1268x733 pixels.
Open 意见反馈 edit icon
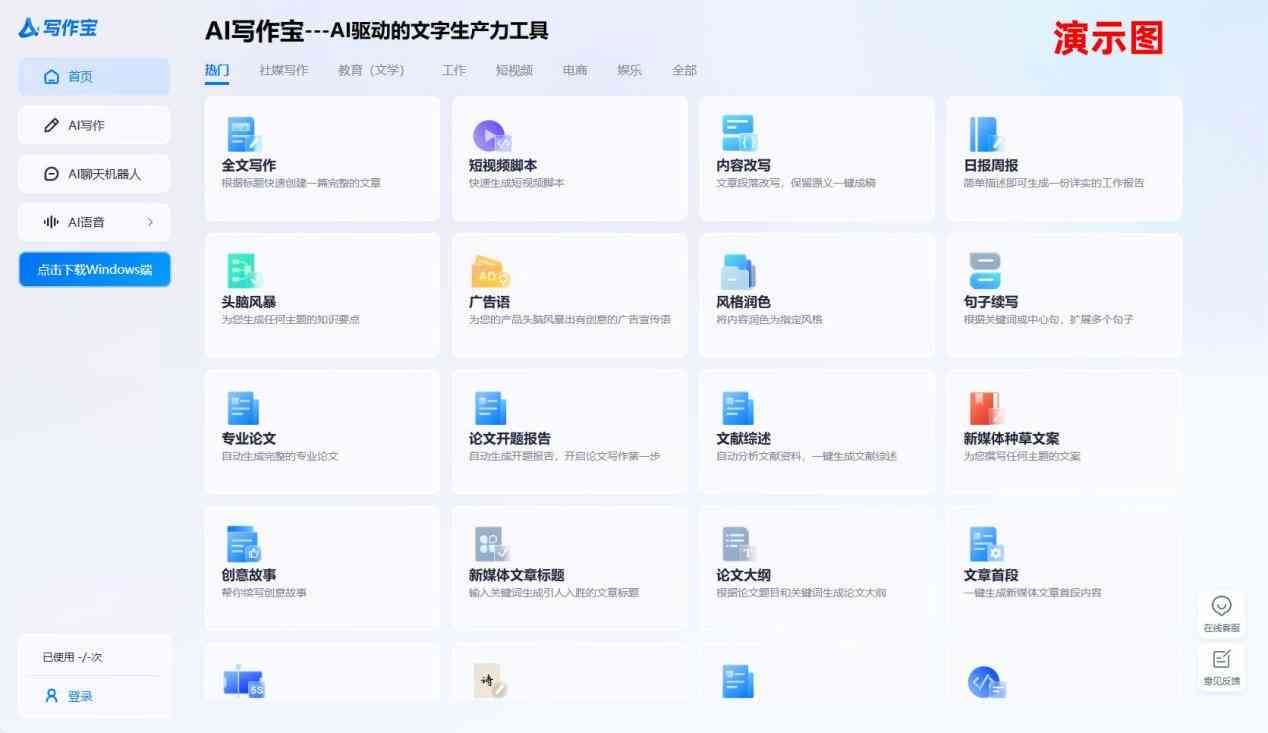[1221, 659]
